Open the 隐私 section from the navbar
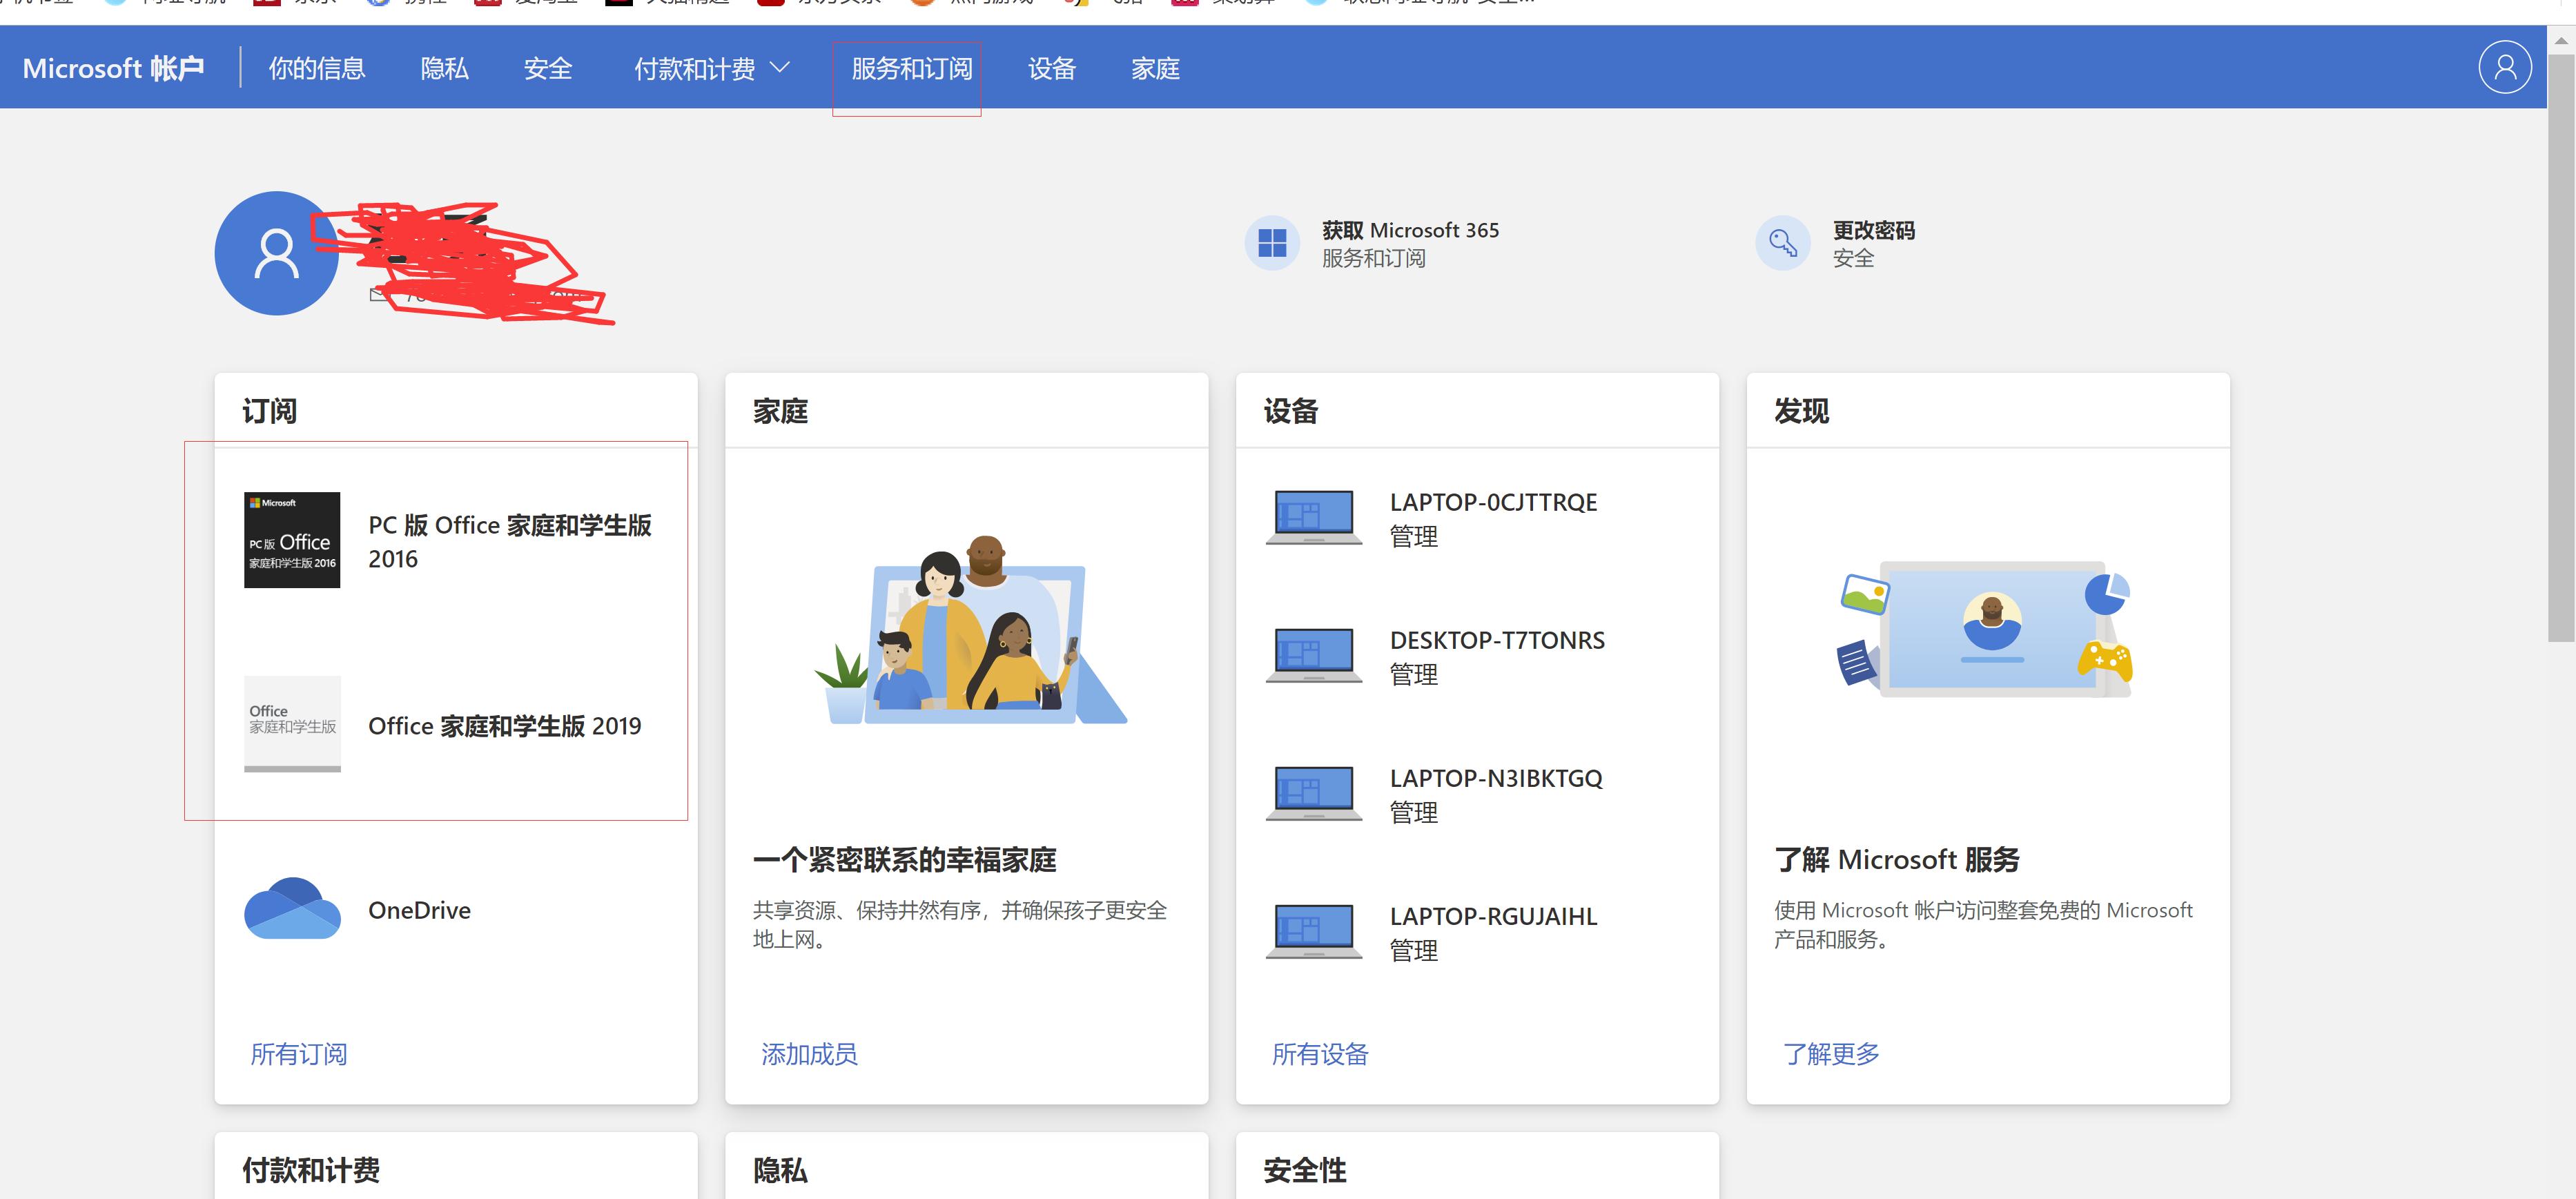 pyautogui.click(x=445, y=68)
